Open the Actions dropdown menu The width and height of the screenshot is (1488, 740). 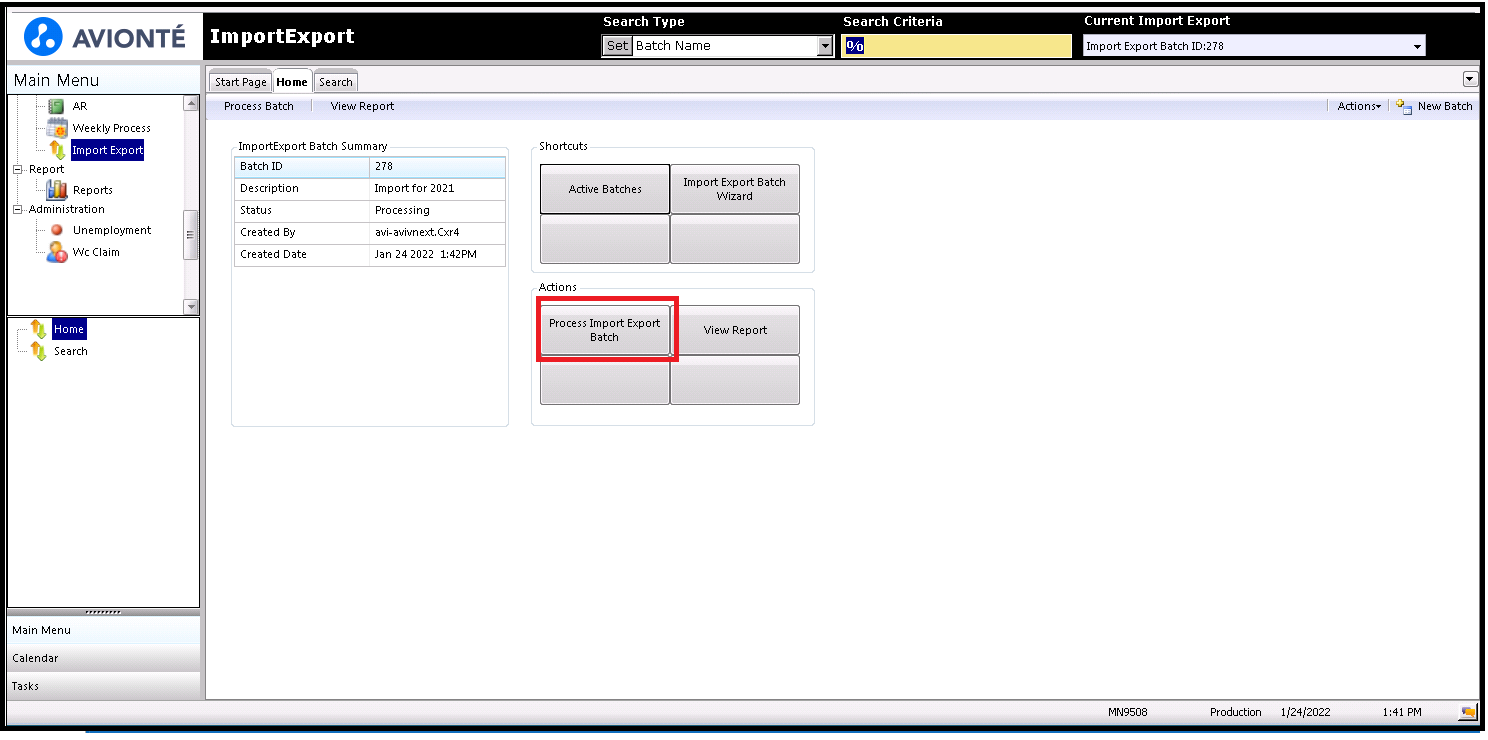coord(1359,106)
